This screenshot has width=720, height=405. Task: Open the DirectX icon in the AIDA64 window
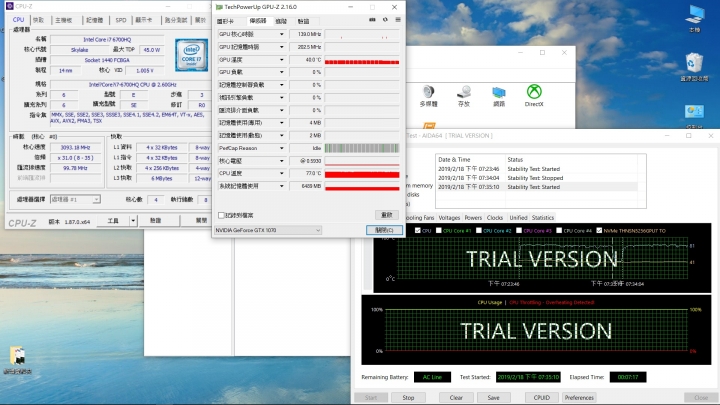click(534, 96)
